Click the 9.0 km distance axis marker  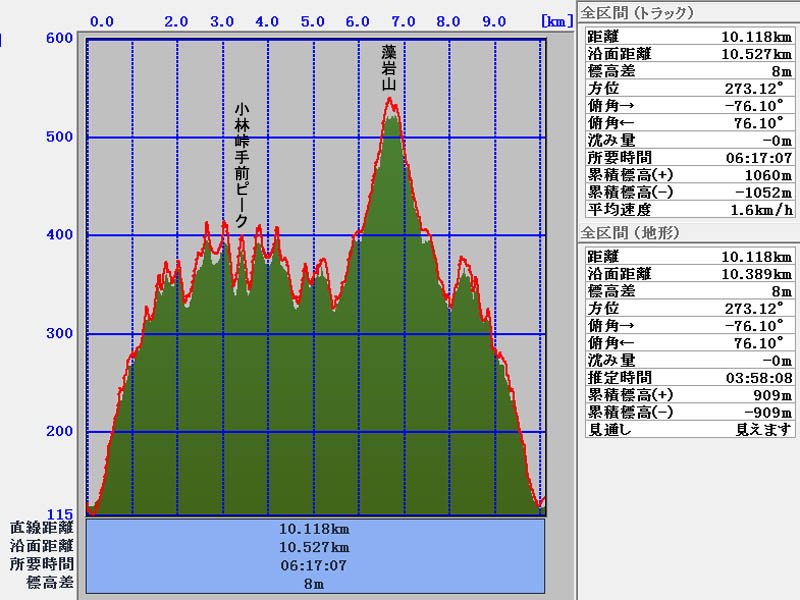tap(493, 20)
